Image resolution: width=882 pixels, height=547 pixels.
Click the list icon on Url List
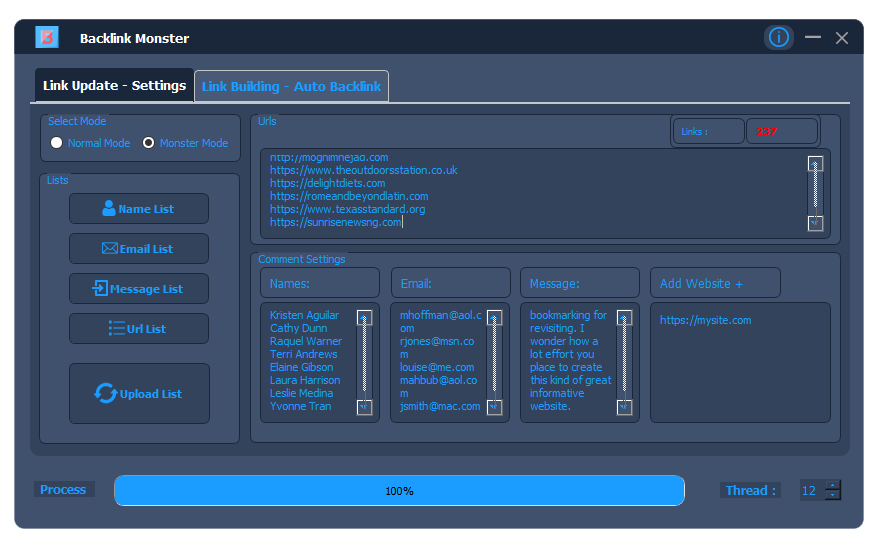[x=116, y=328]
